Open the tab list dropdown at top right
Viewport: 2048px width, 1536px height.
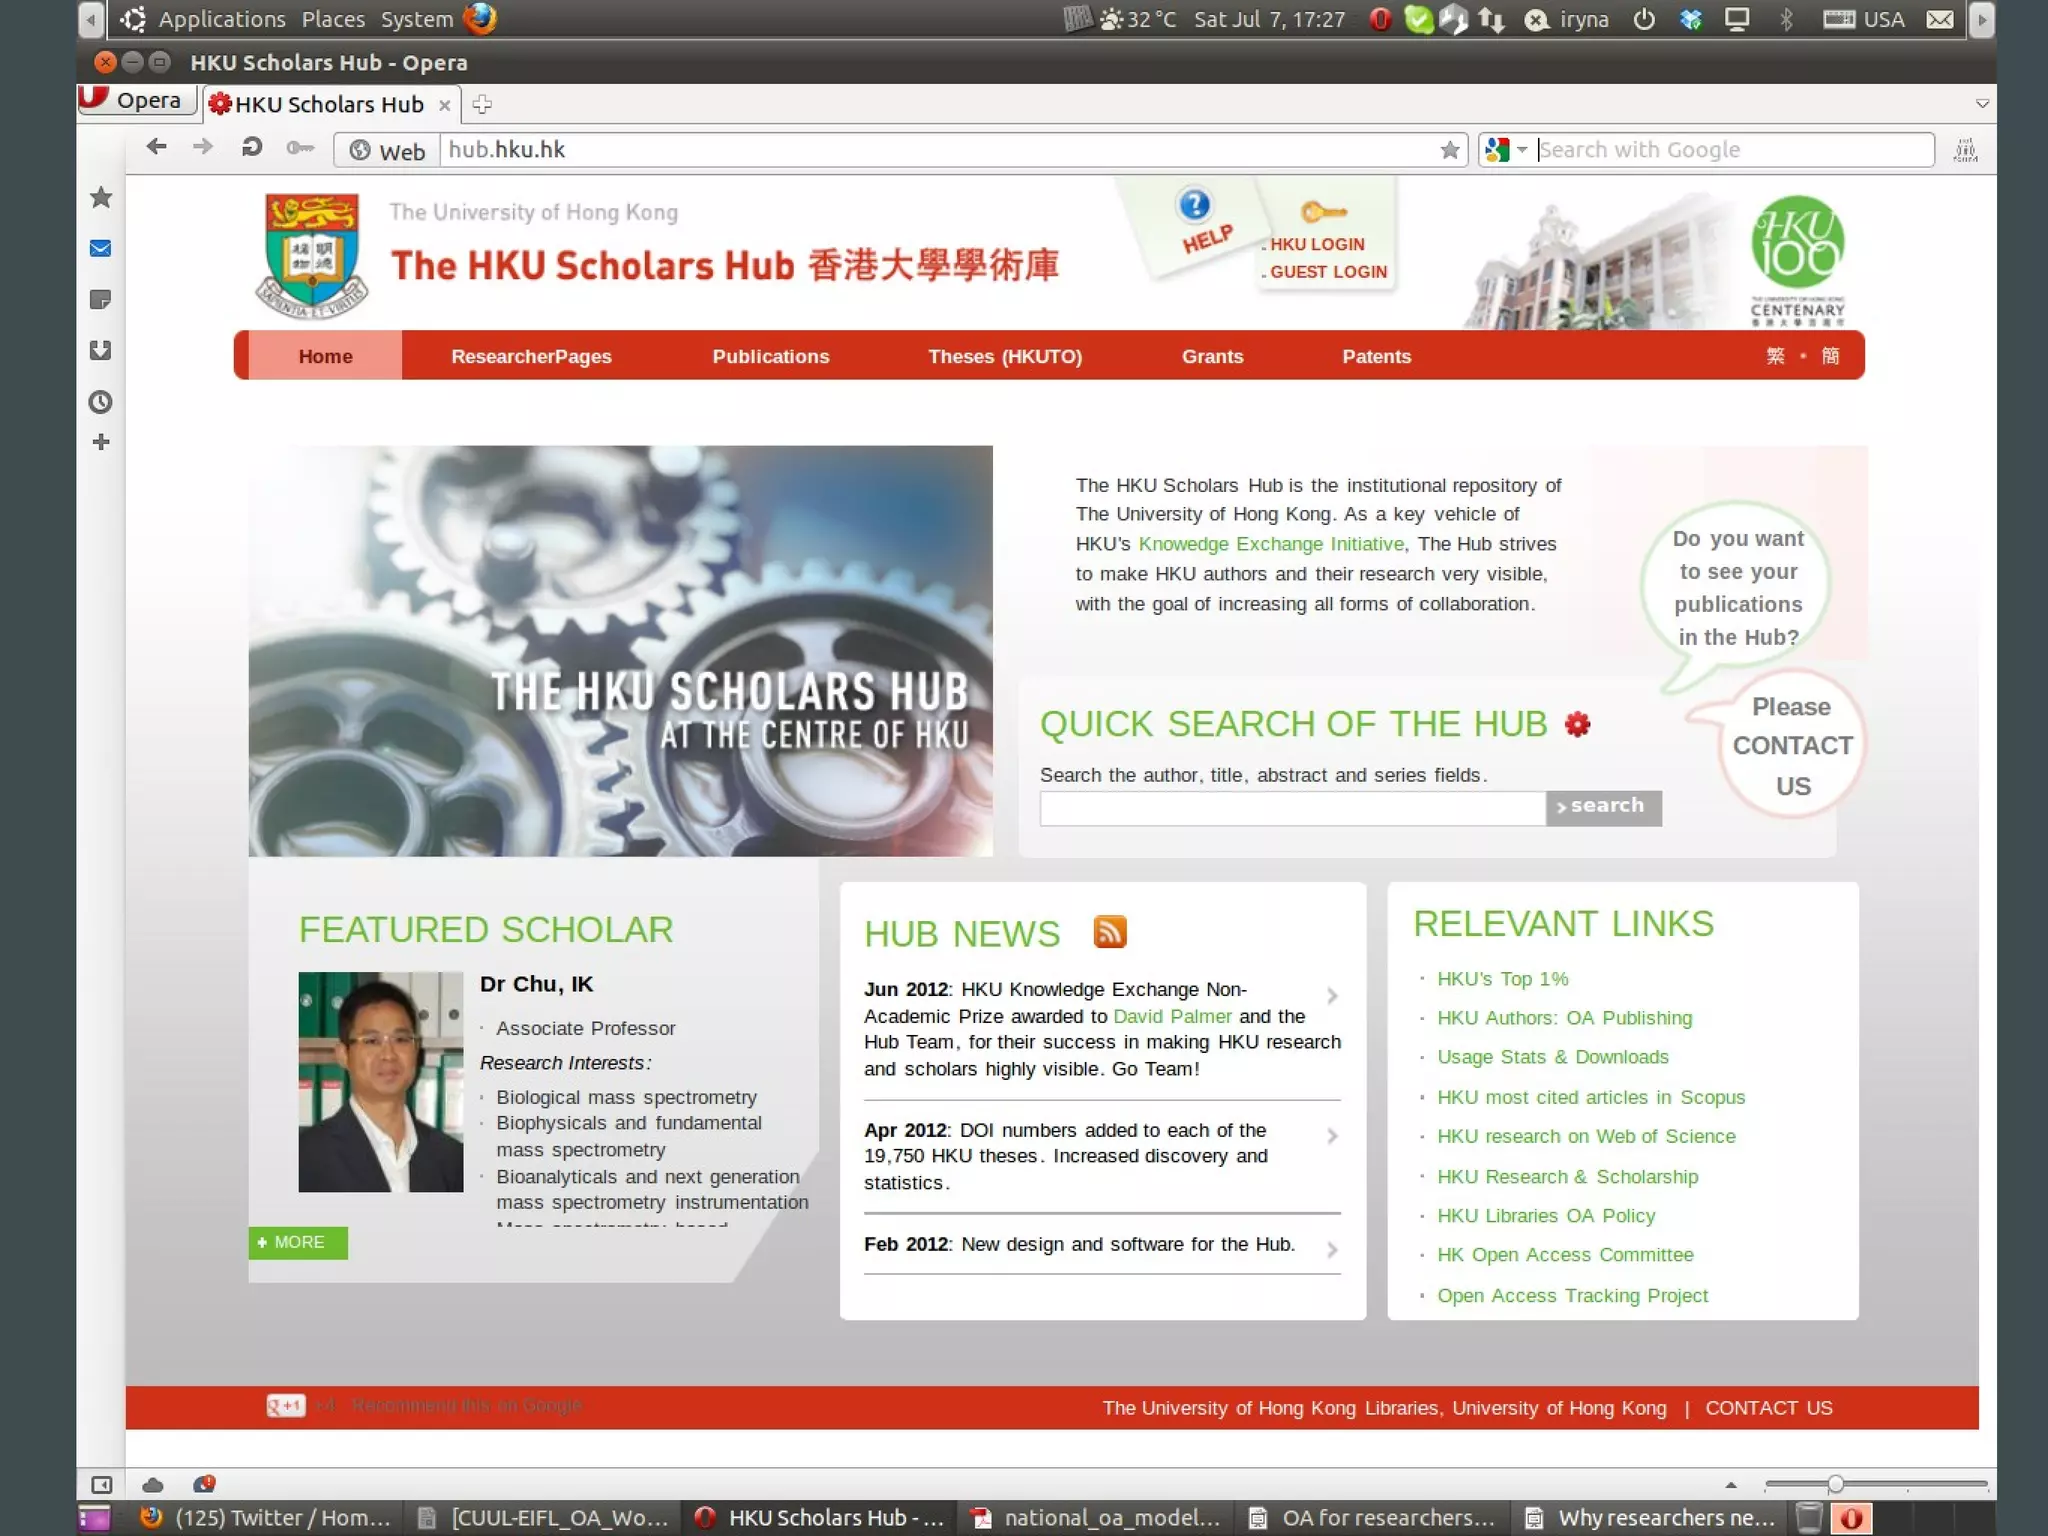point(1982,104)
